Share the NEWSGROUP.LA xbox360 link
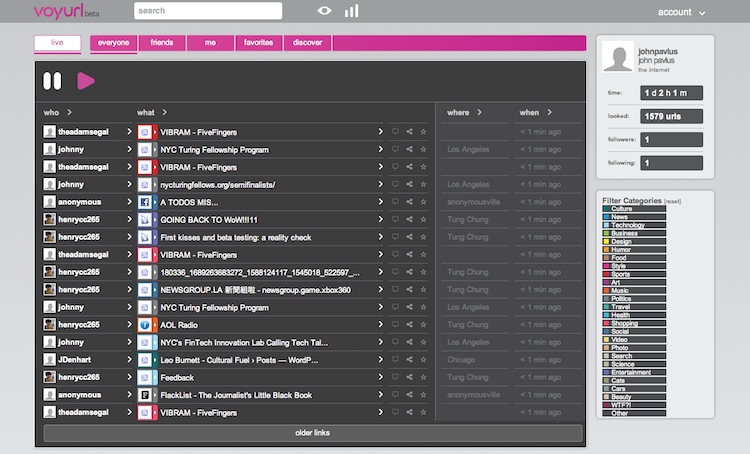Screen dimensions: 750x454 click(409, 289)
